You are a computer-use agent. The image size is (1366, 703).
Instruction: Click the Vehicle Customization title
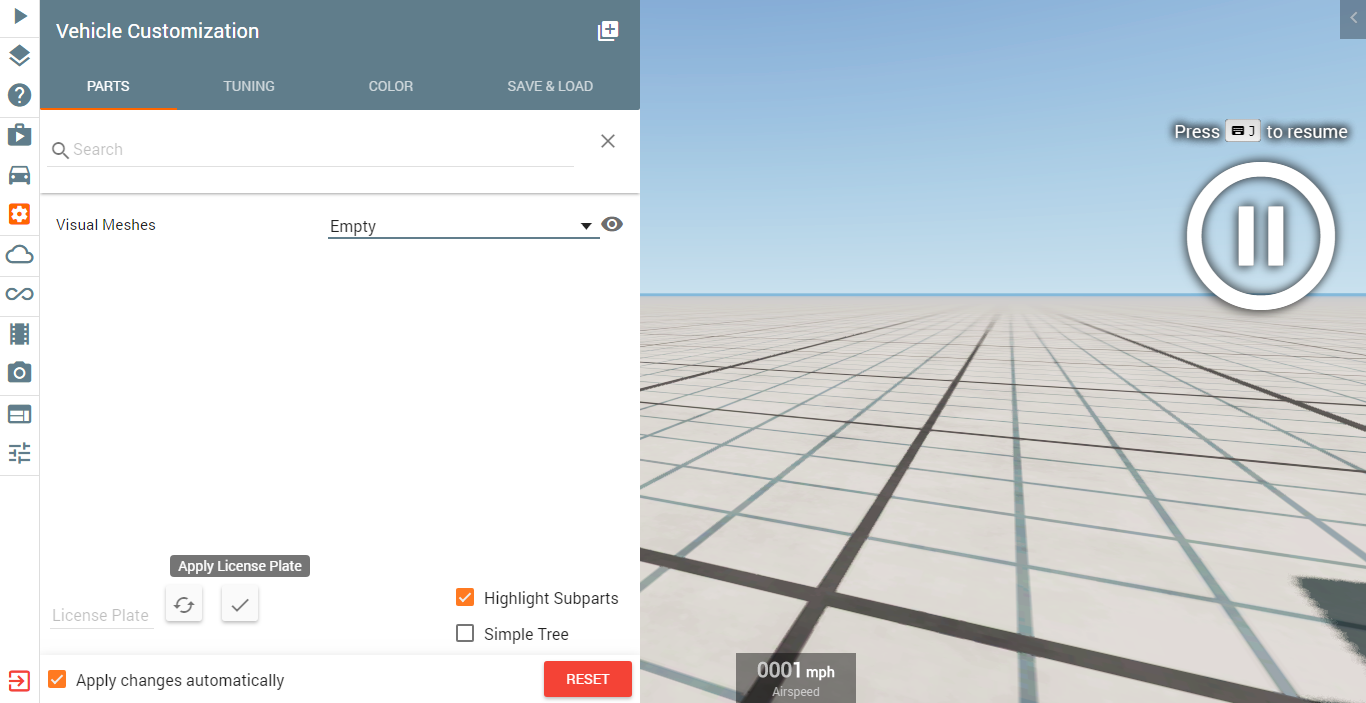coord(158,31)
